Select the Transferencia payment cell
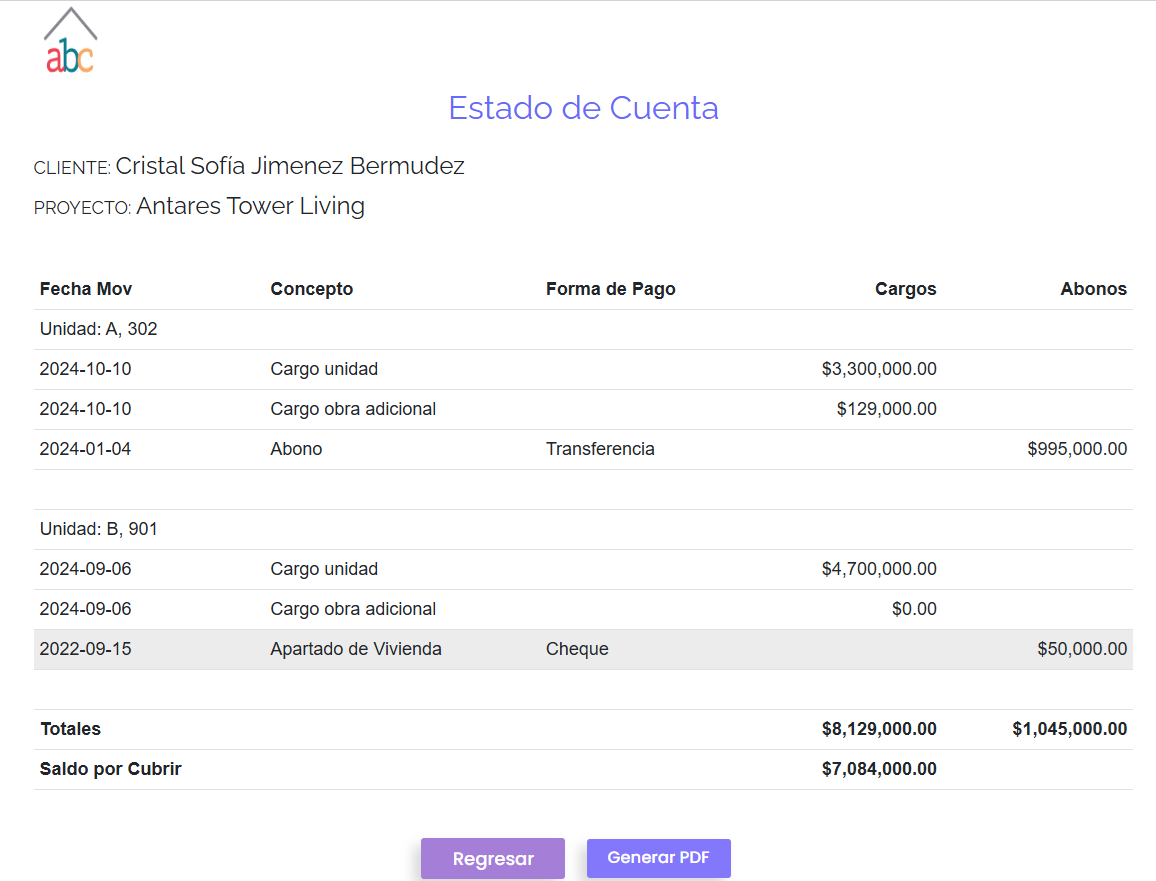This screenshot has width=1156, height=881. click(x=600, y=449)
